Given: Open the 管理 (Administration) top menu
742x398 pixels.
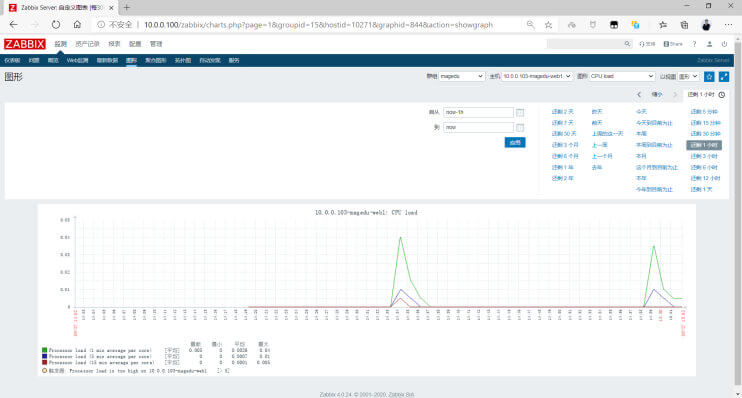Looking at the screenshot, I should [x=156, y=44].
